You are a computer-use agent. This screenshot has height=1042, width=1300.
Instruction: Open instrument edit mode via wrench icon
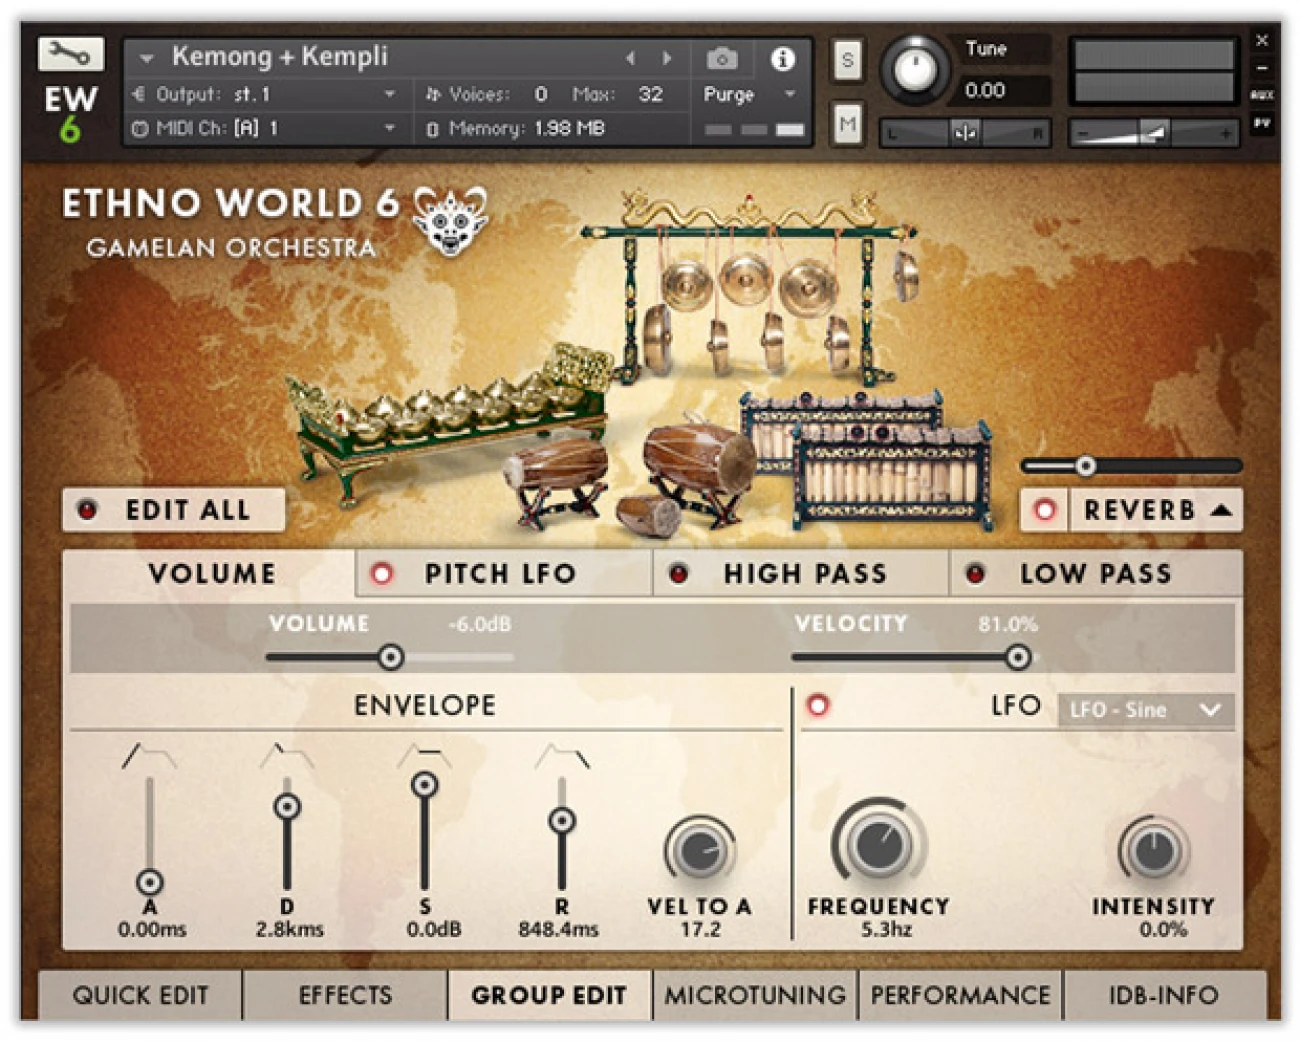coord(70,54)
